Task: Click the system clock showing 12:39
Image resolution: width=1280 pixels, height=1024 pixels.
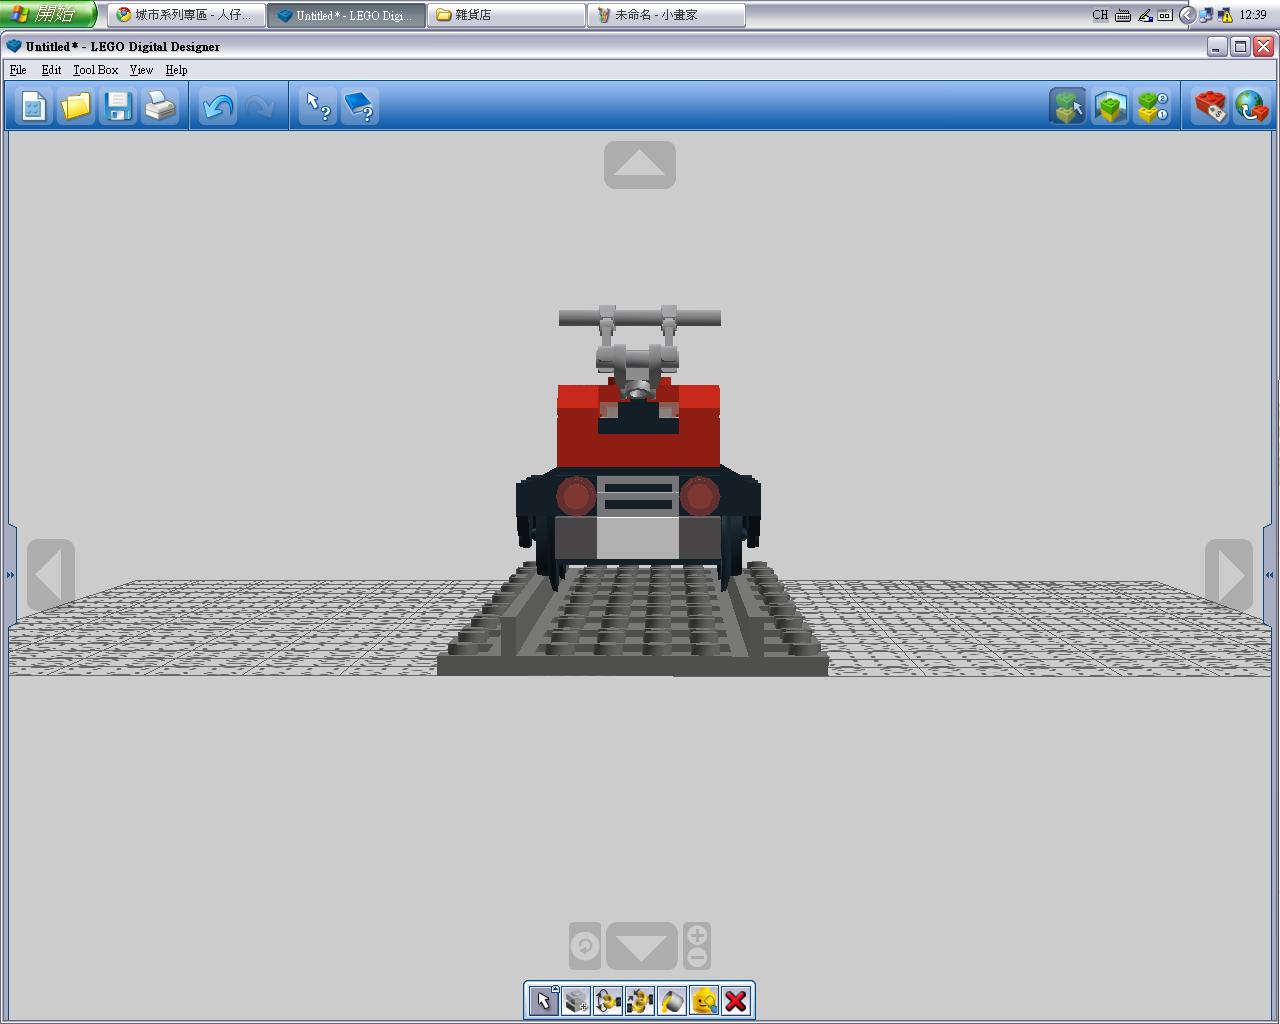Action: point(1253,15)
